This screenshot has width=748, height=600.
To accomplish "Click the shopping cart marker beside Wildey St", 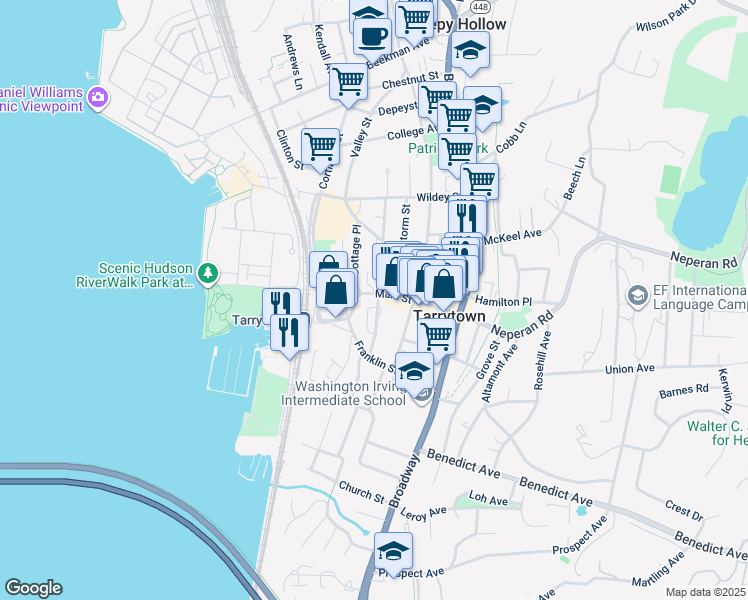I will point(479,184).
